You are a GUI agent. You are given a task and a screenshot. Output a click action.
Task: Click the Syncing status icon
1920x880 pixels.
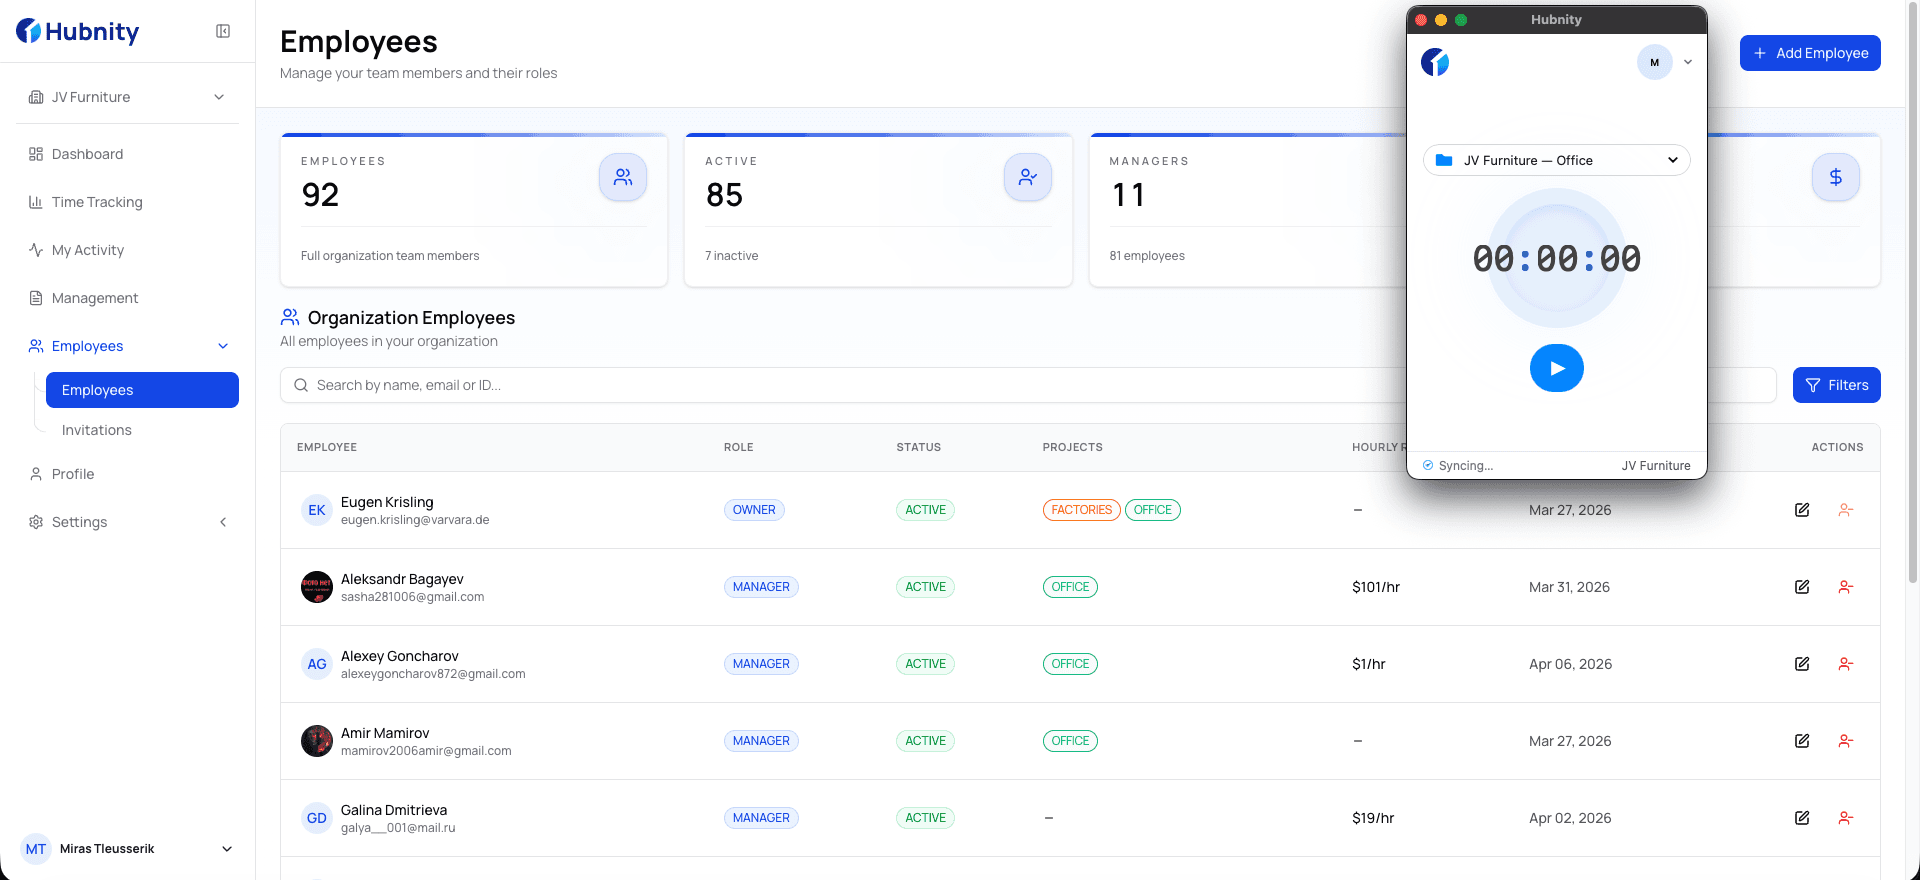pos(1428,465)
